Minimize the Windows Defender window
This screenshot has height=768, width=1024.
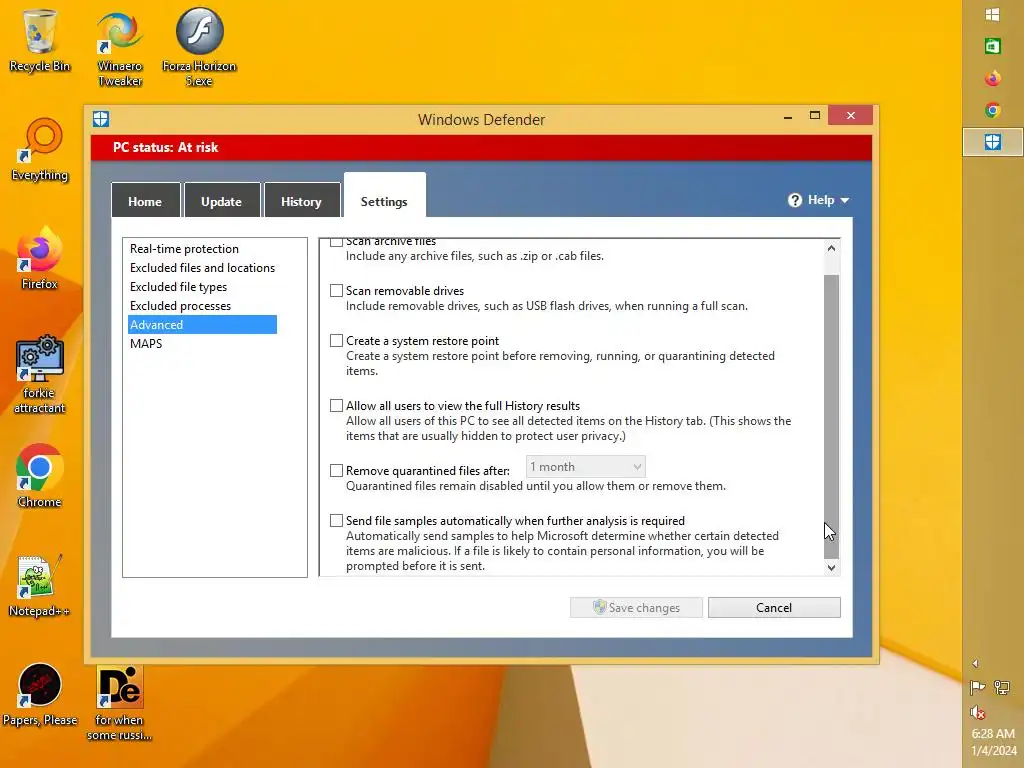click(788, 116)
